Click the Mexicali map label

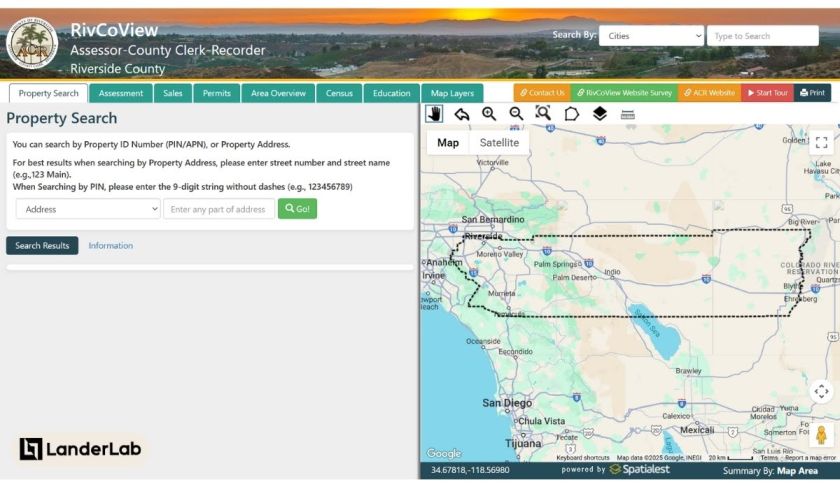pos(697,430)
